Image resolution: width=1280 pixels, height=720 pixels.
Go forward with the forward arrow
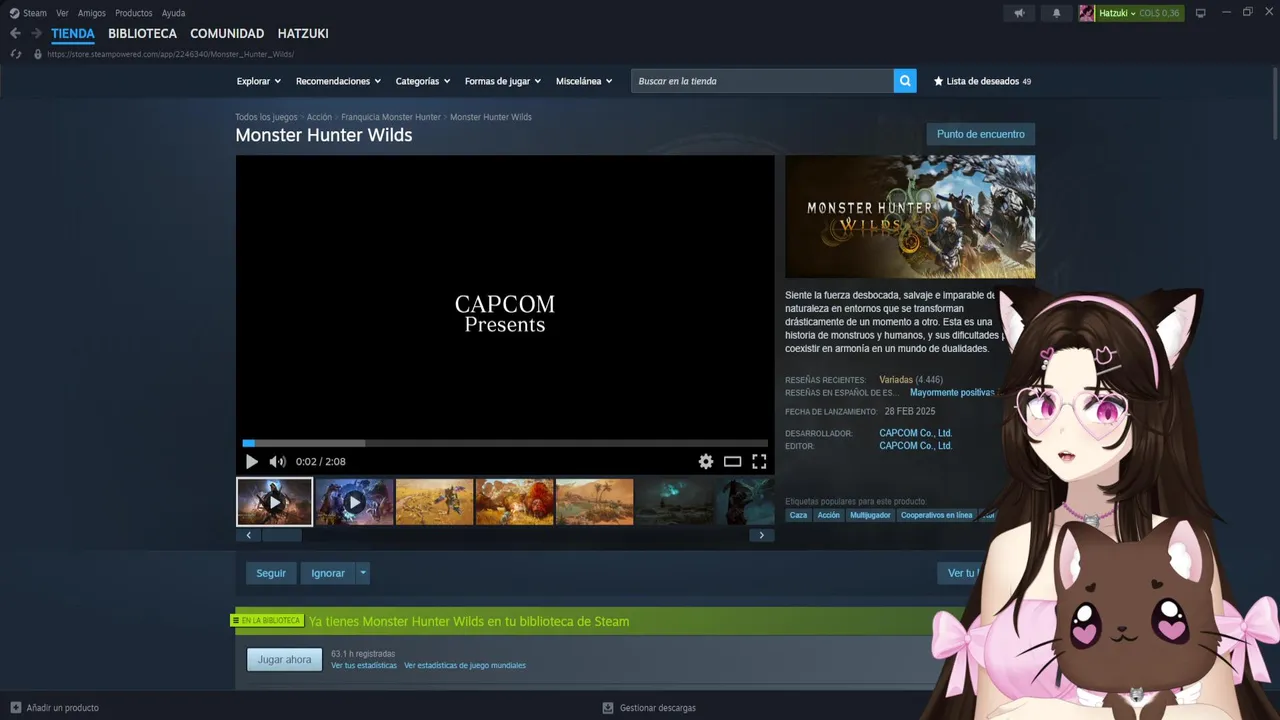click(36, 33)
